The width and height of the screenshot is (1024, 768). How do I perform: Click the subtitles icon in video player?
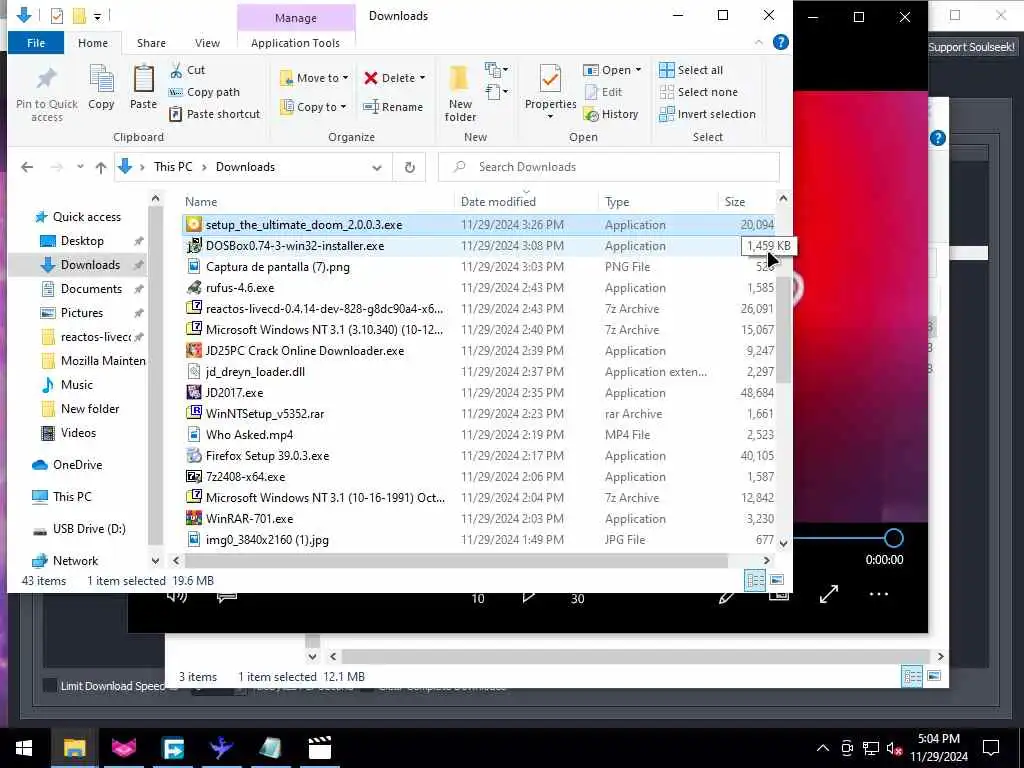tap(227, 597)
